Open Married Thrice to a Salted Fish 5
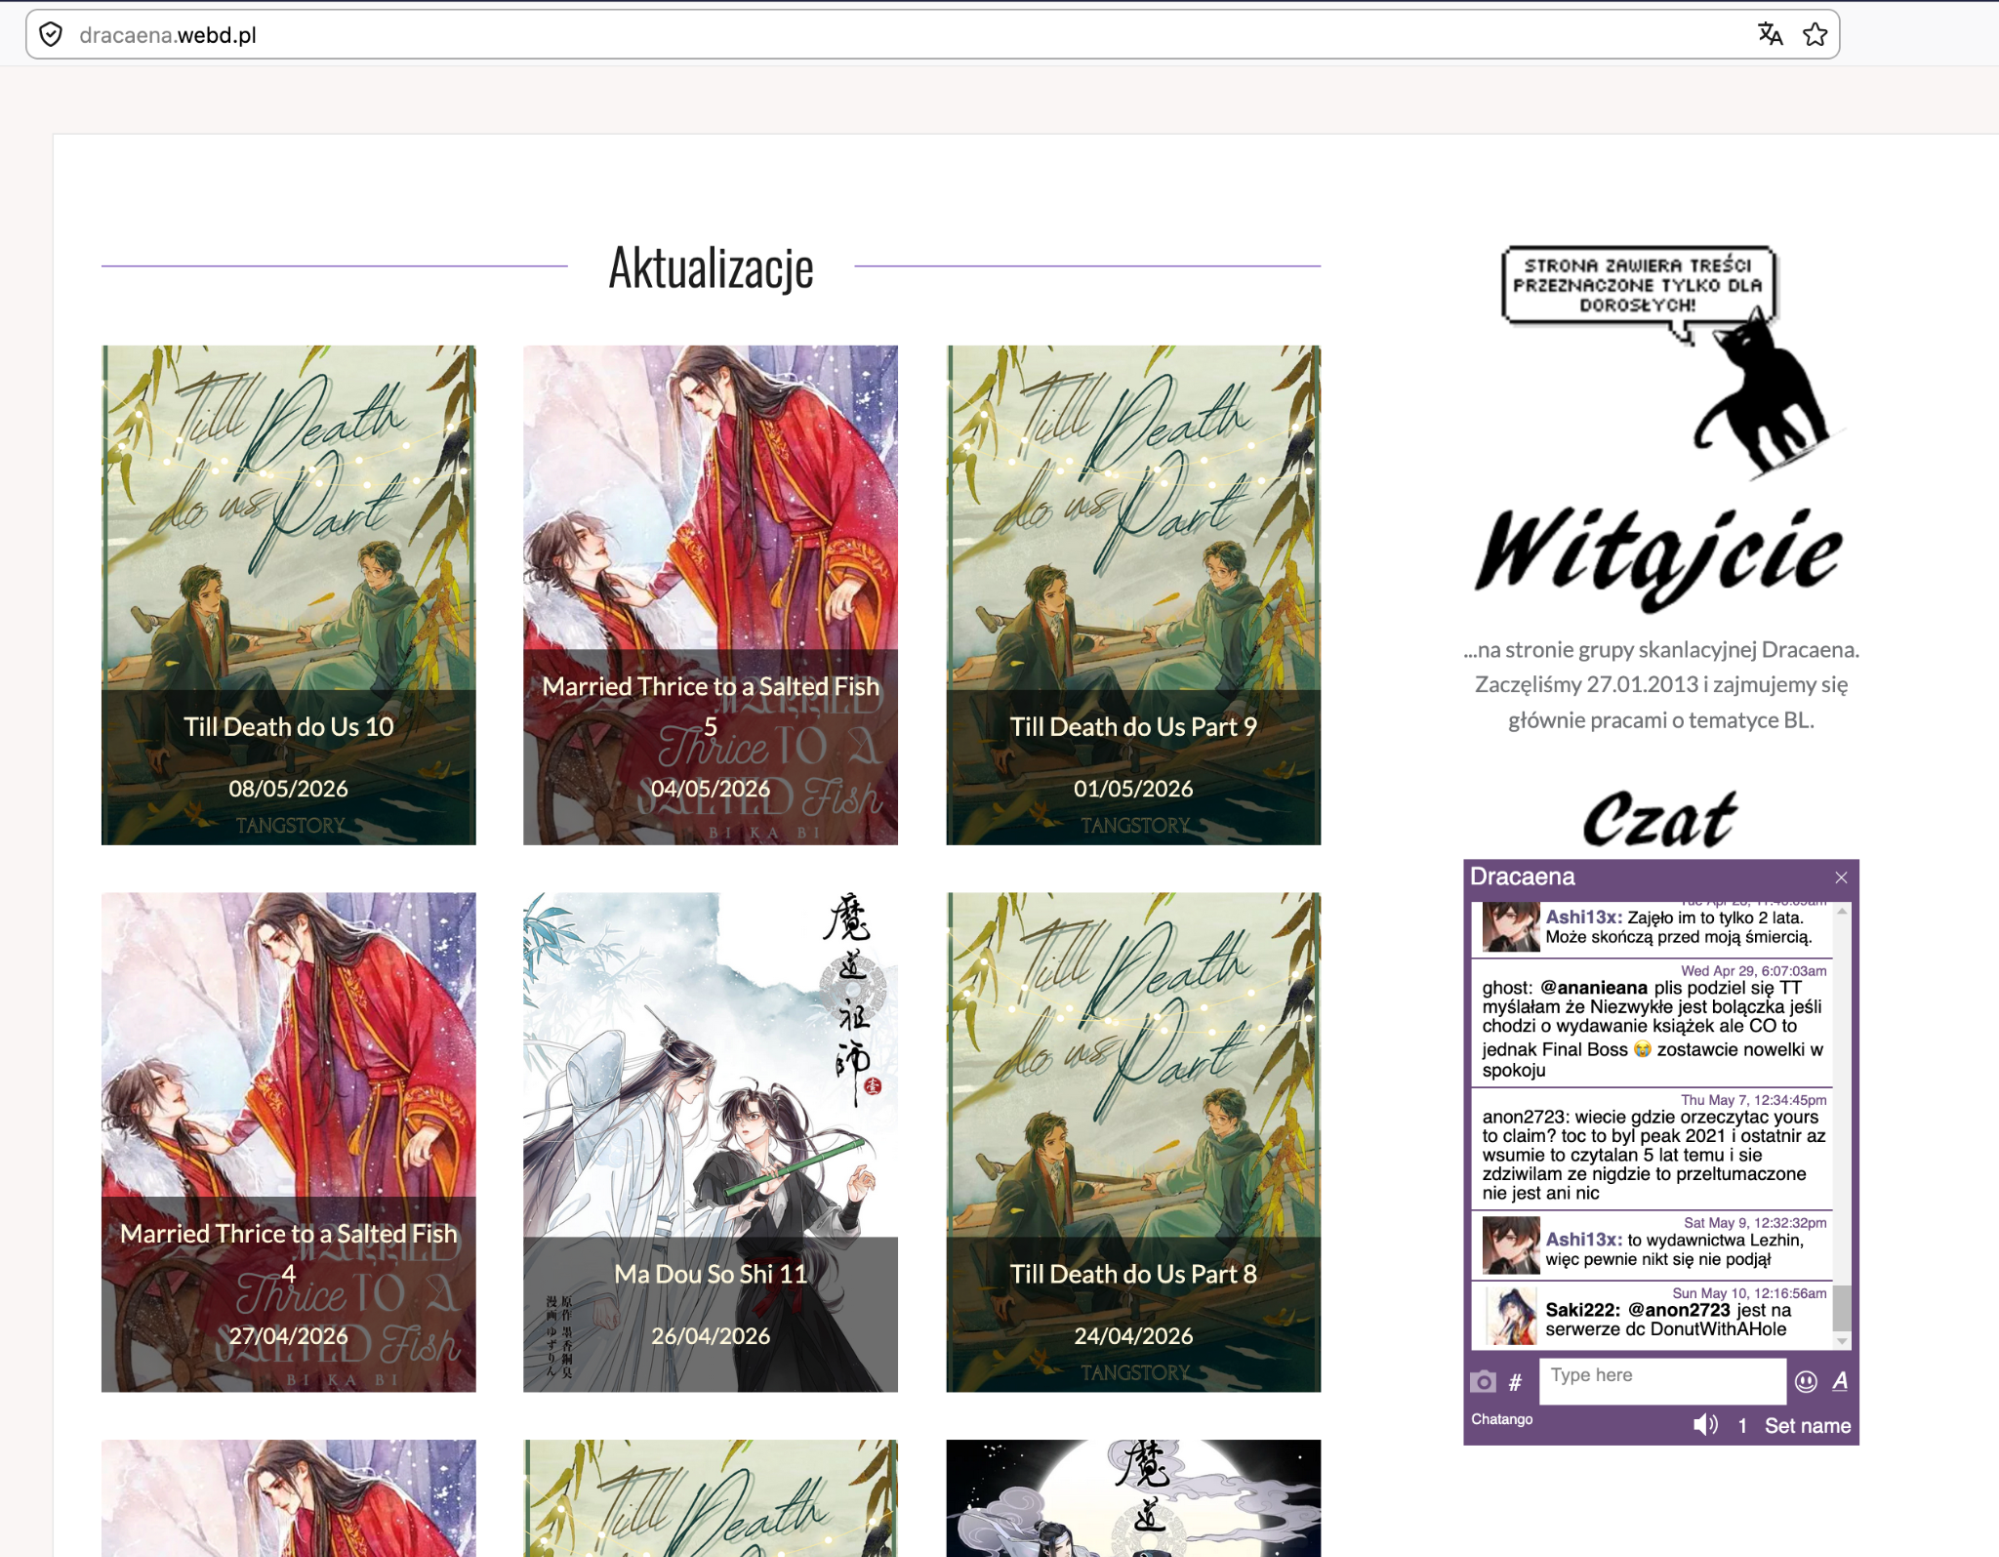1999x1557 pixels. tap(710, 595)
